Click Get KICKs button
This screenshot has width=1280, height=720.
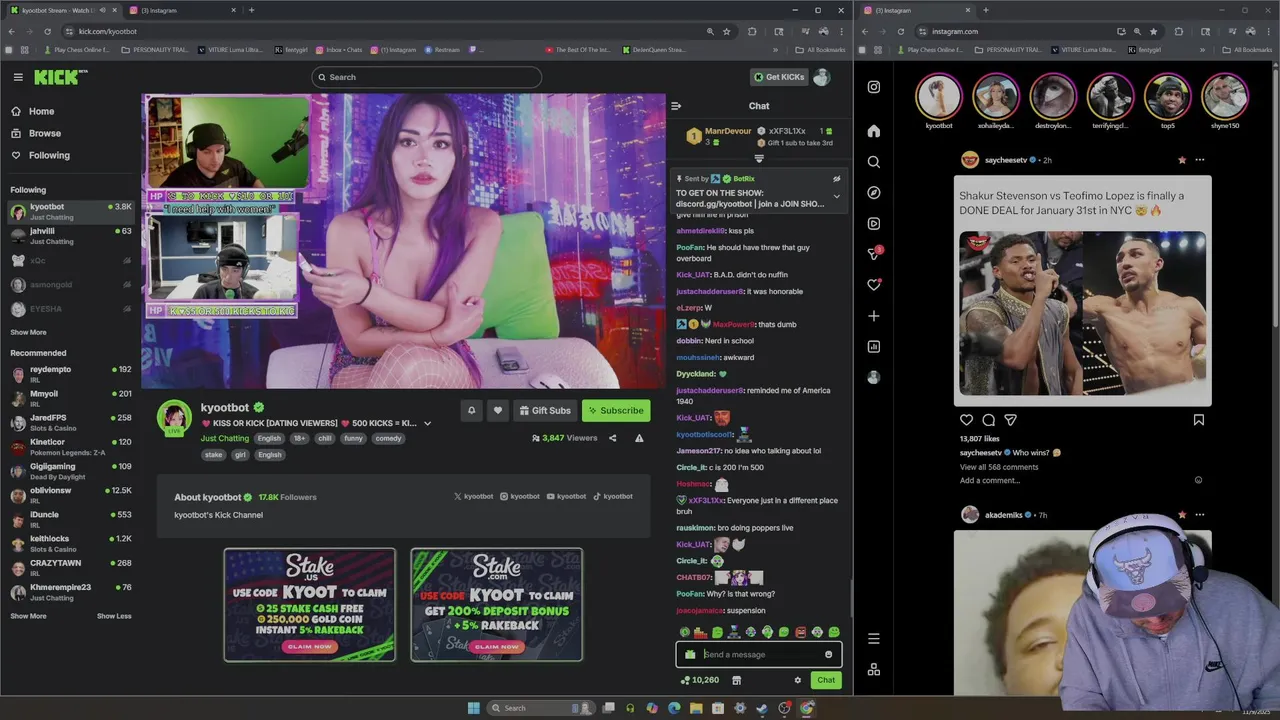click(779, 77)
